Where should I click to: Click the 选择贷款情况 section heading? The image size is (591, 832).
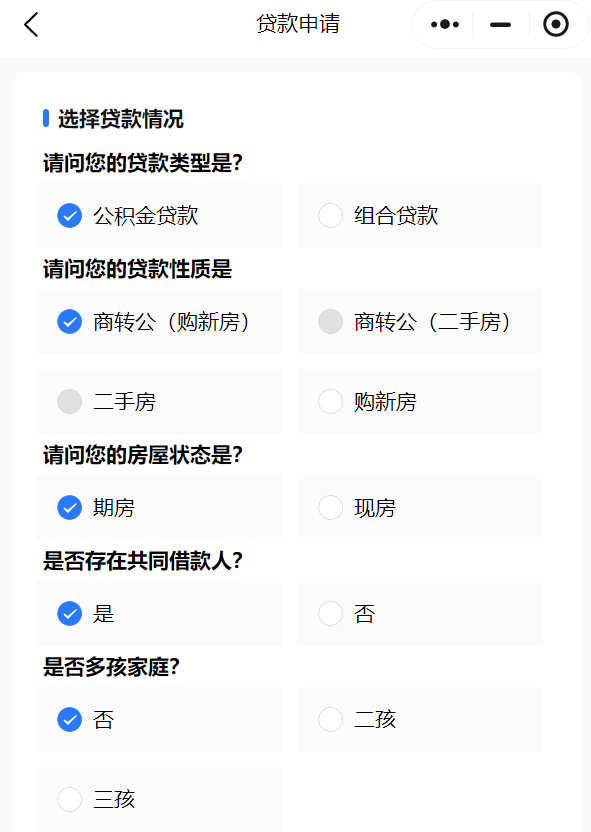(x=120, y=119)
